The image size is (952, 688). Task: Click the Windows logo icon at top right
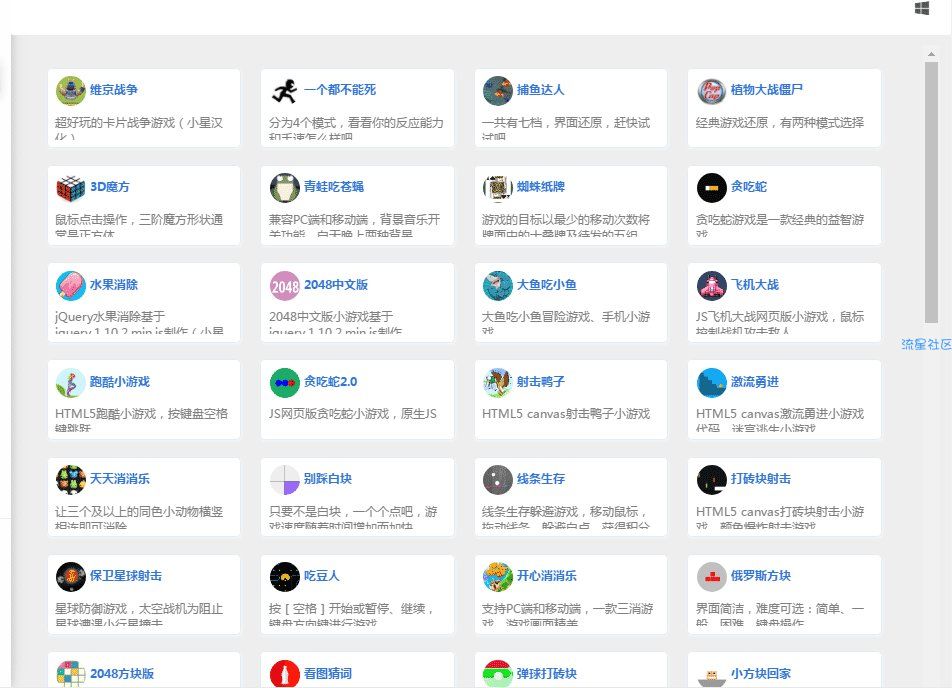click(x=922, y=9)
